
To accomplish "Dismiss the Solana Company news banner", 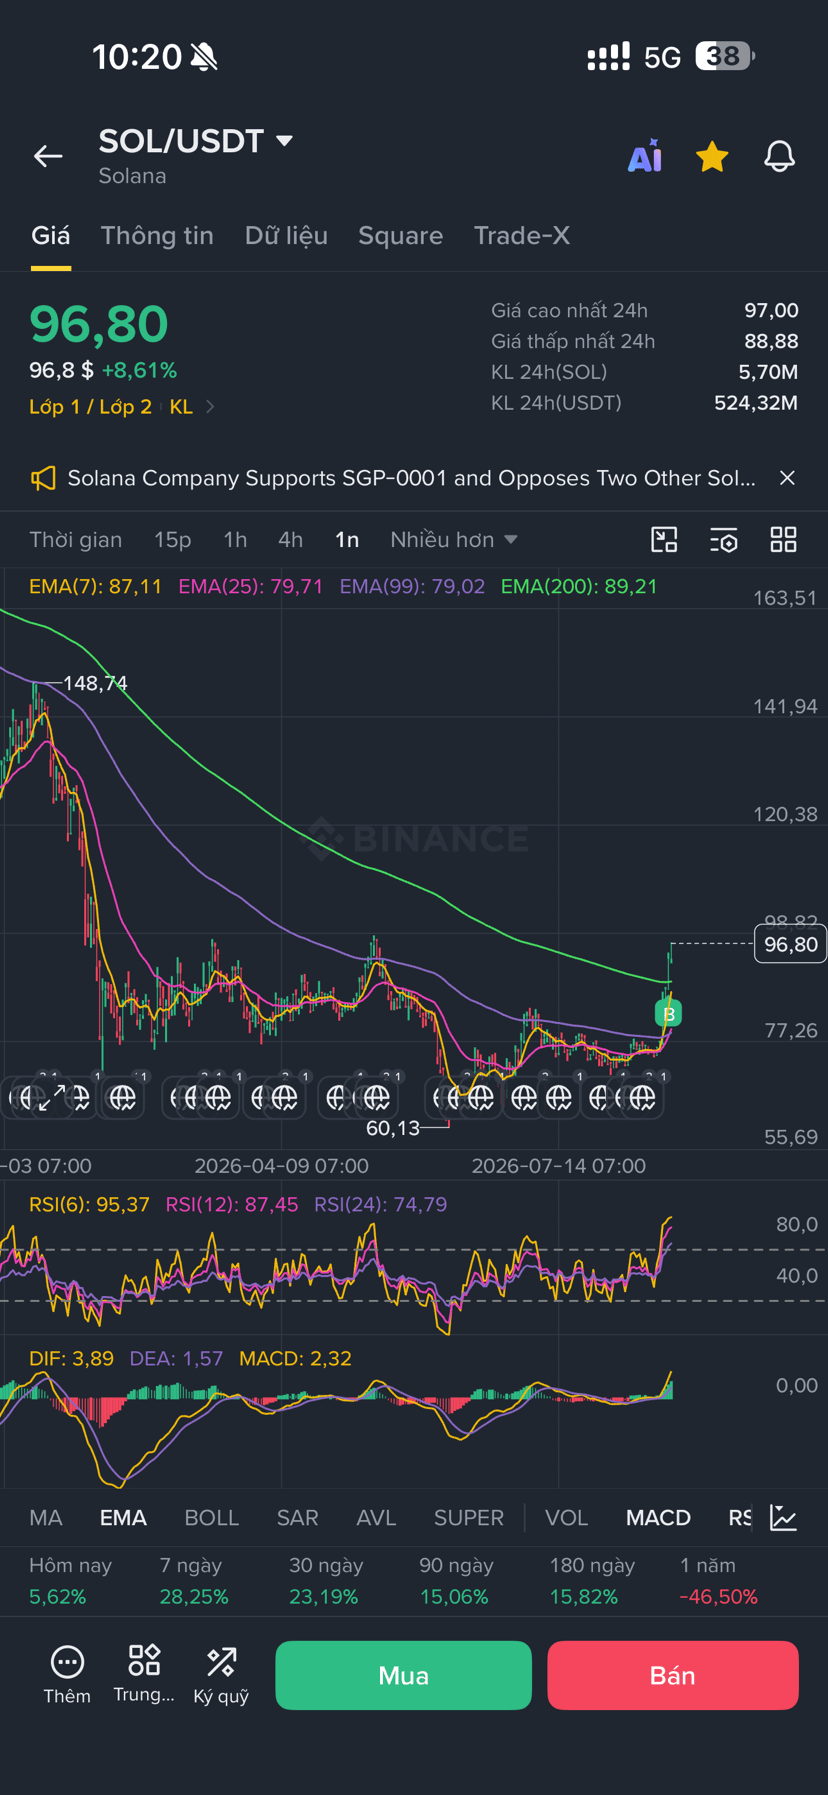I will pyautogui.click(x=787, y=478).
